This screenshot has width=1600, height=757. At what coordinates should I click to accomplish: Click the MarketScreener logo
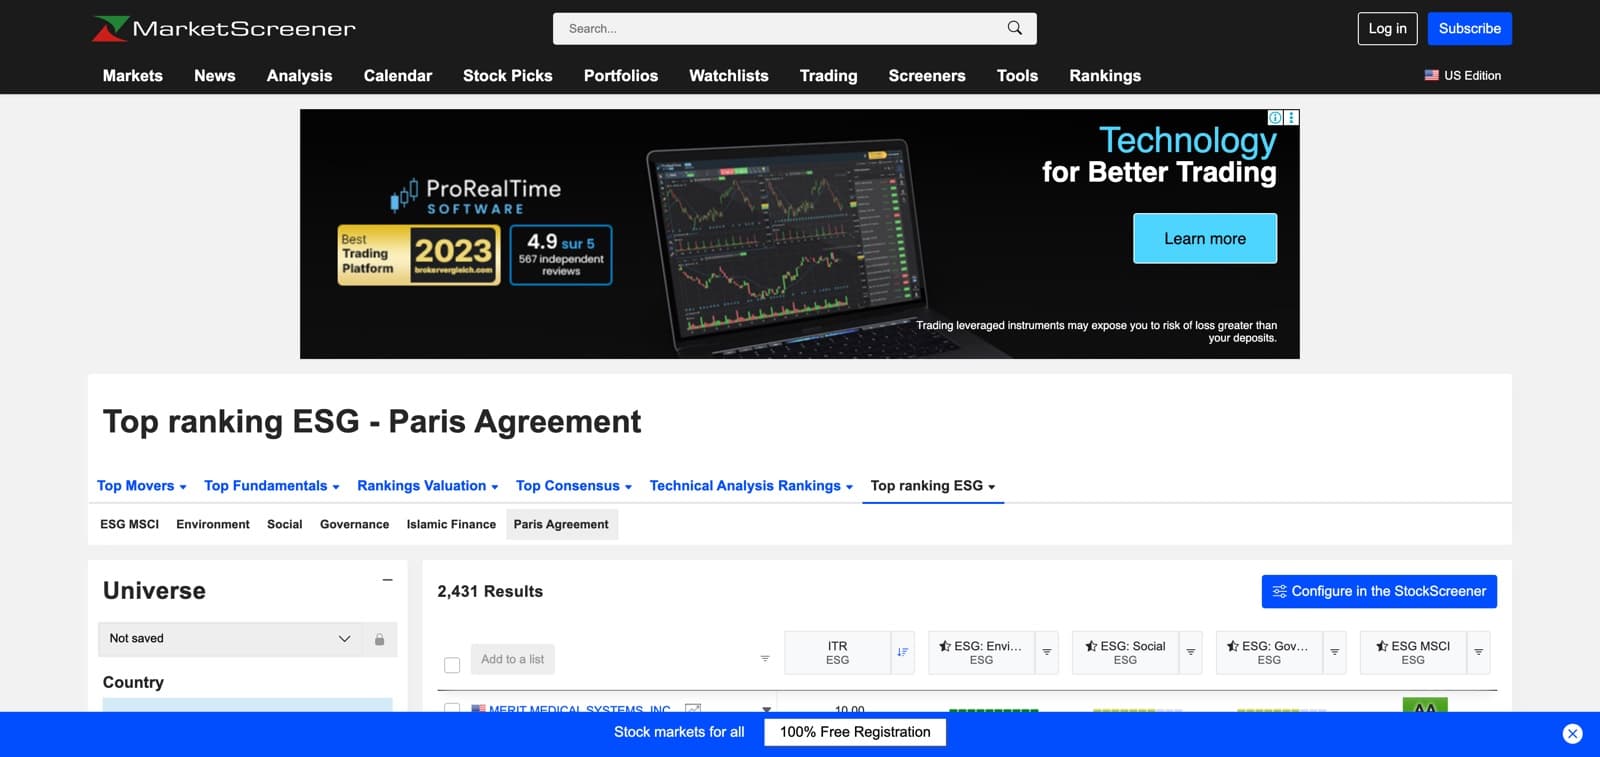224,28
